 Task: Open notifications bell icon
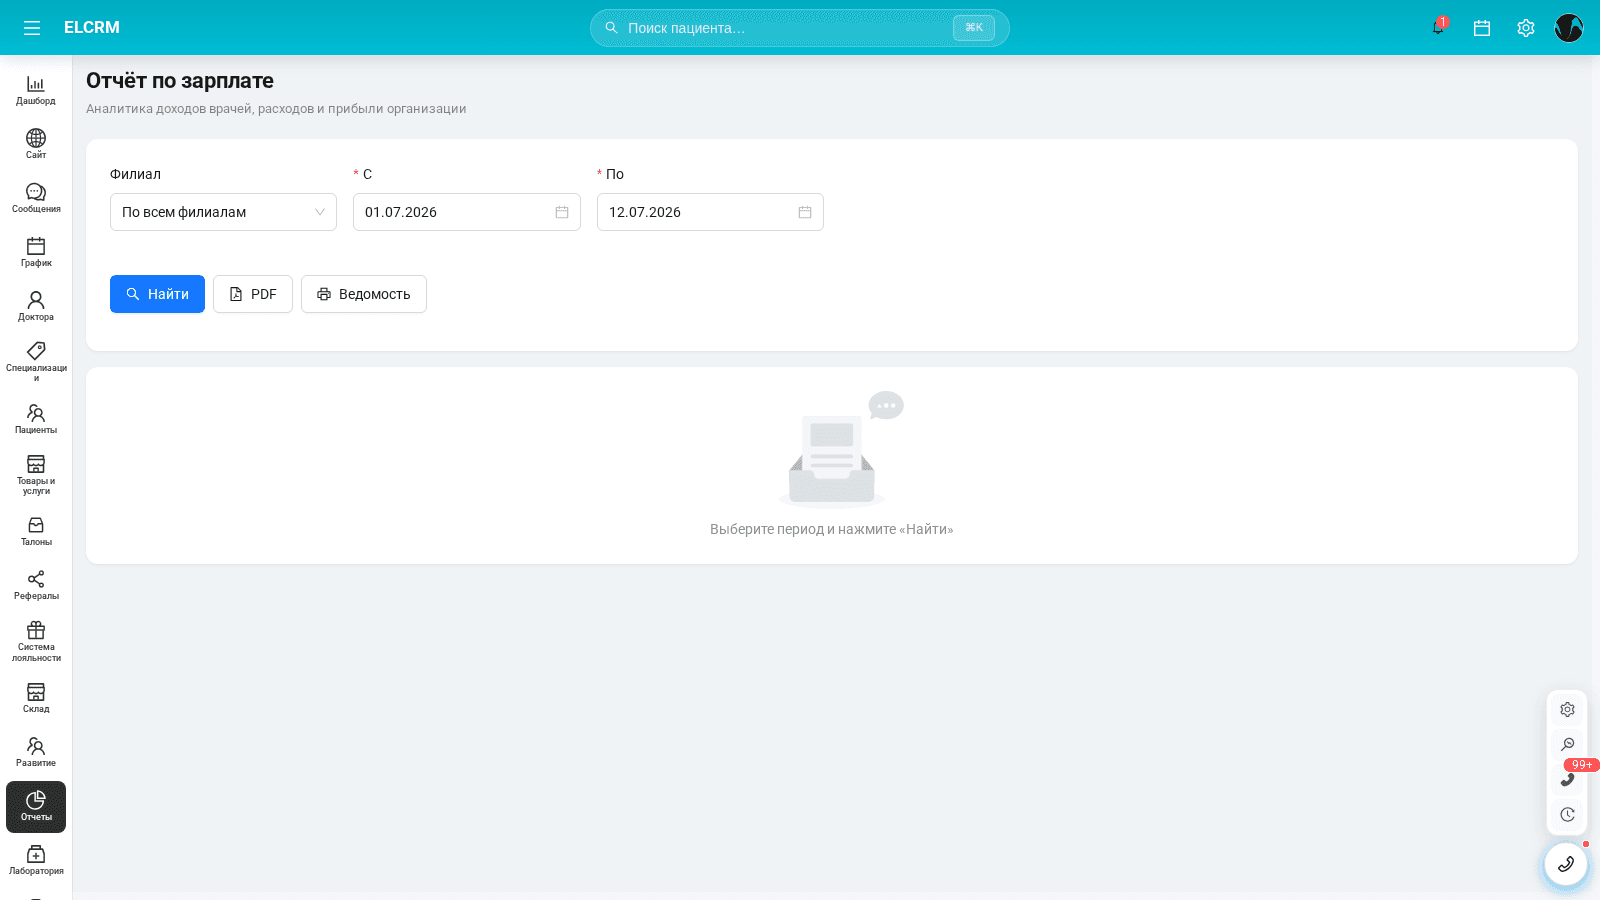coord(1438,28)
